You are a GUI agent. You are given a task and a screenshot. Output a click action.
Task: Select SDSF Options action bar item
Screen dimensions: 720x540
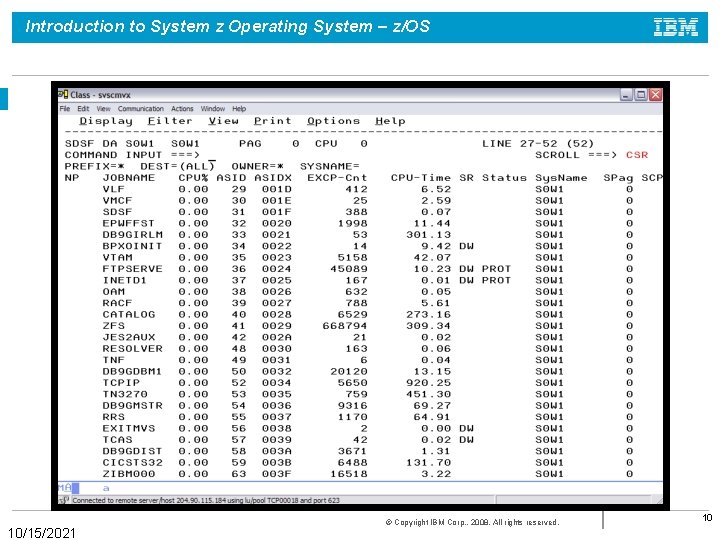333,121
